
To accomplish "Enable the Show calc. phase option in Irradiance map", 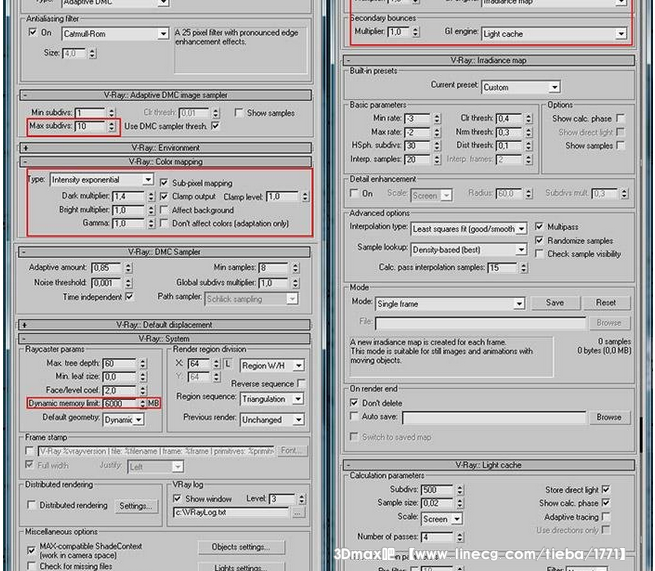I will click(620, 118).
